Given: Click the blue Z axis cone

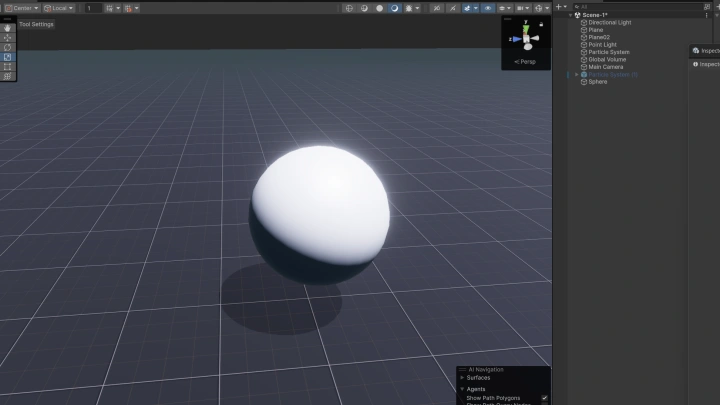Looking at the screenshot, I should click(517, 39).
